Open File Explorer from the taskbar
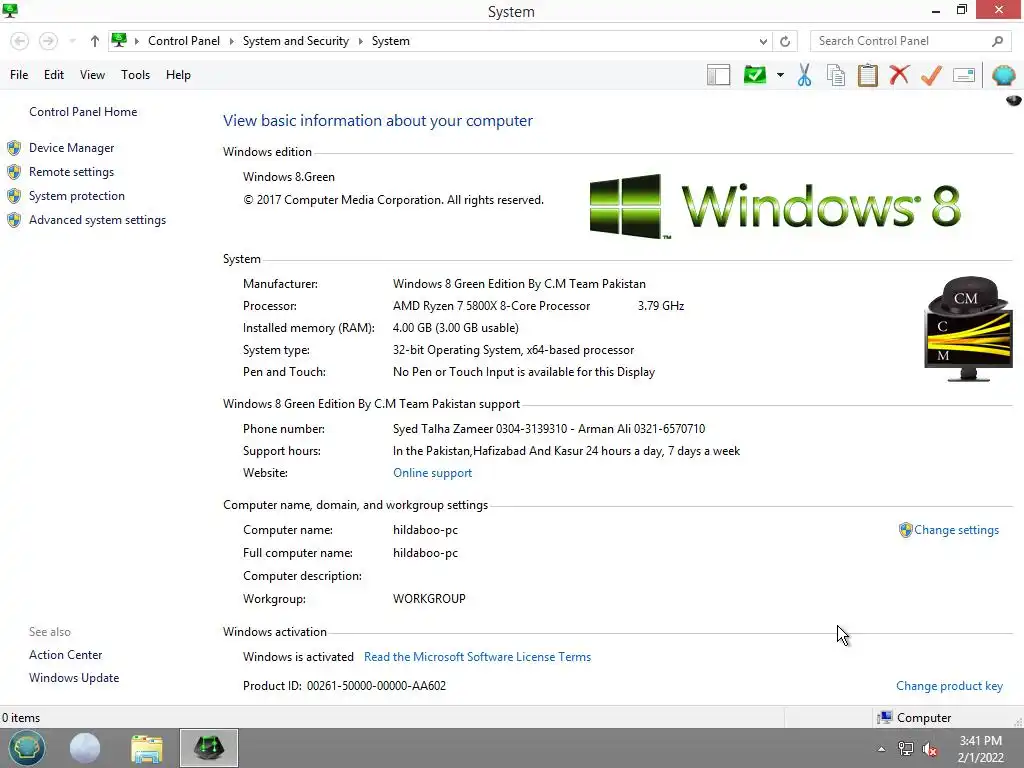Viewport: 1024px width, 768px height. 147,748
